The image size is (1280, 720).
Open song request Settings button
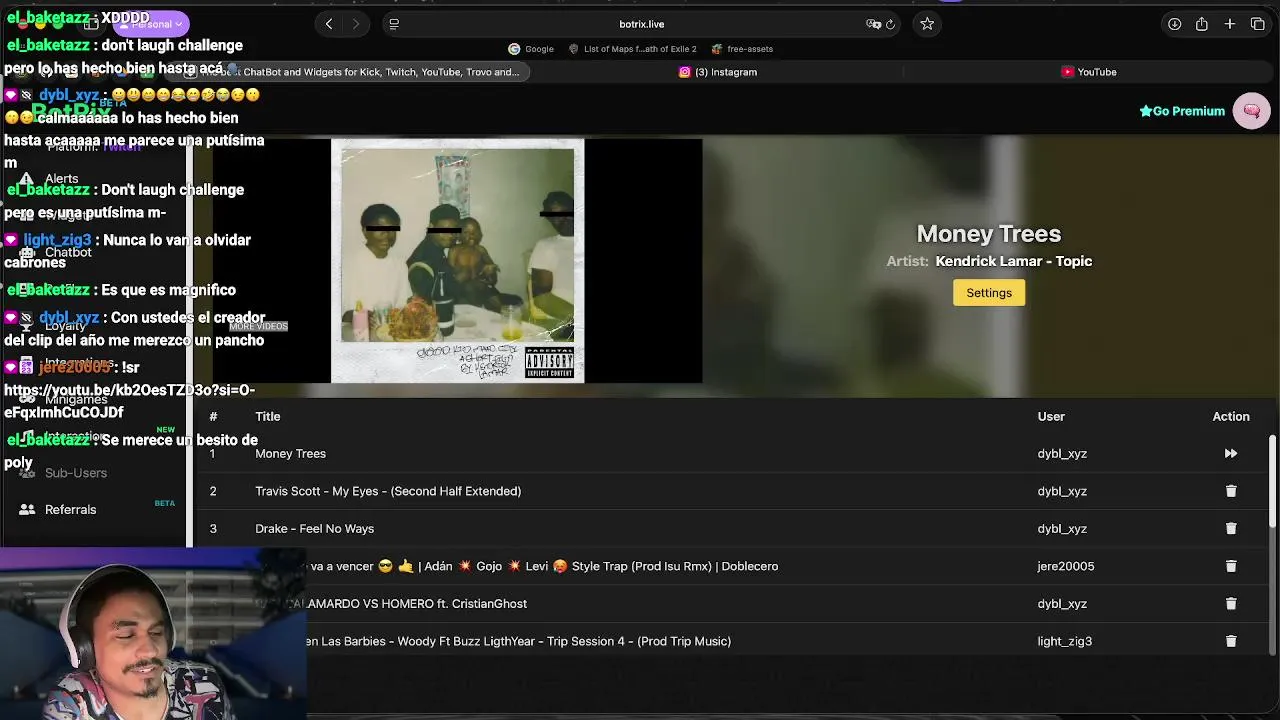[x=989, y=293]
